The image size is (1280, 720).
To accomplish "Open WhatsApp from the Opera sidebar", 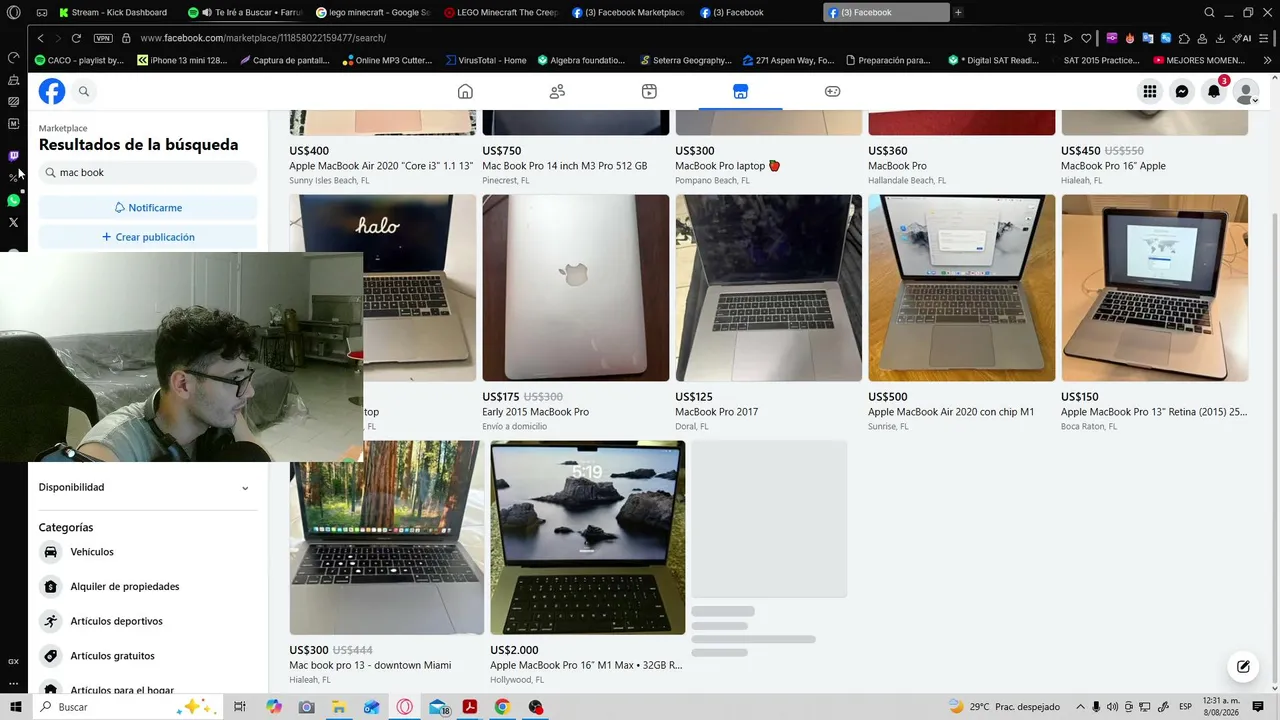I will tap(13, 200).
